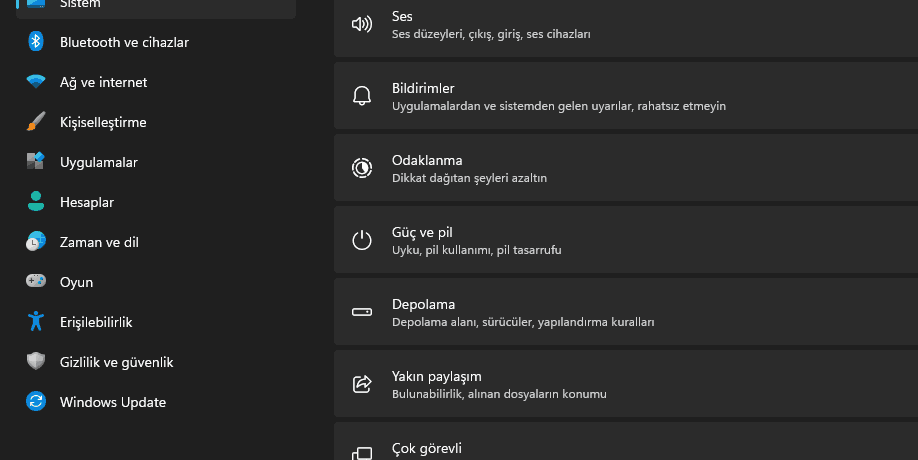Click the Hesaplar person icon
Image resolution: width=918 pixels, height=460 pixels.
tap(36, 202)
